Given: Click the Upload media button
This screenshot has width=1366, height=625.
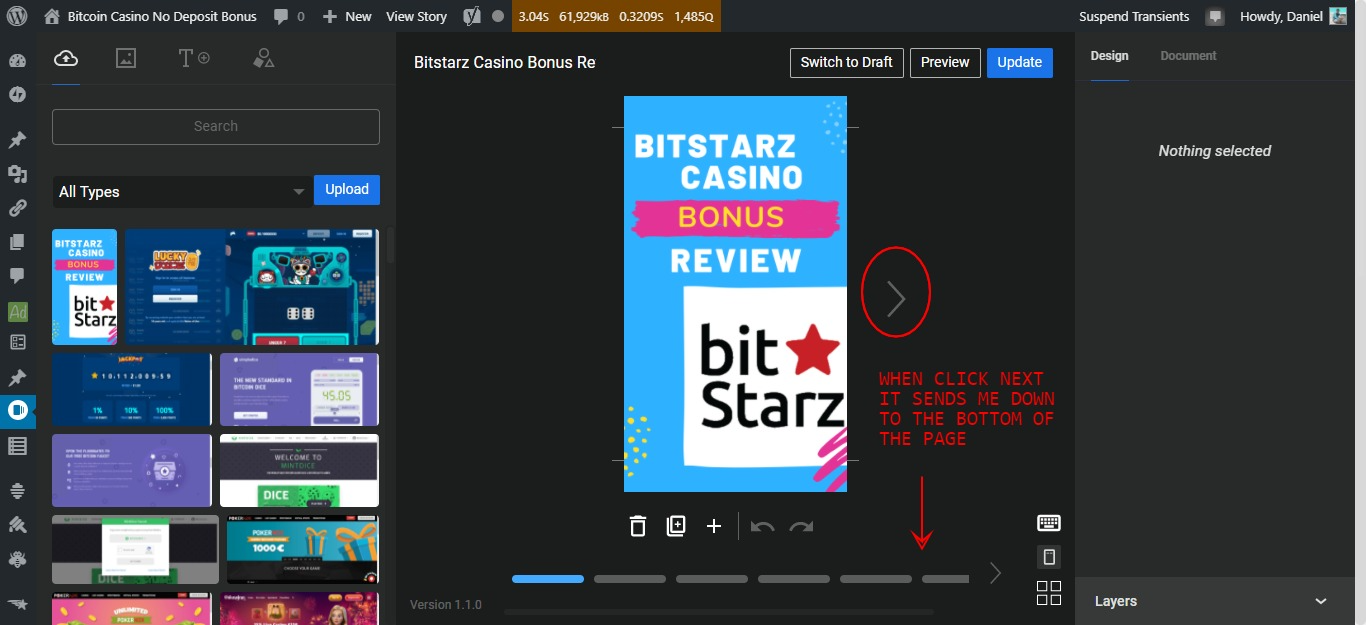Looking at the screenshot, I should click(x=347, y=189).
